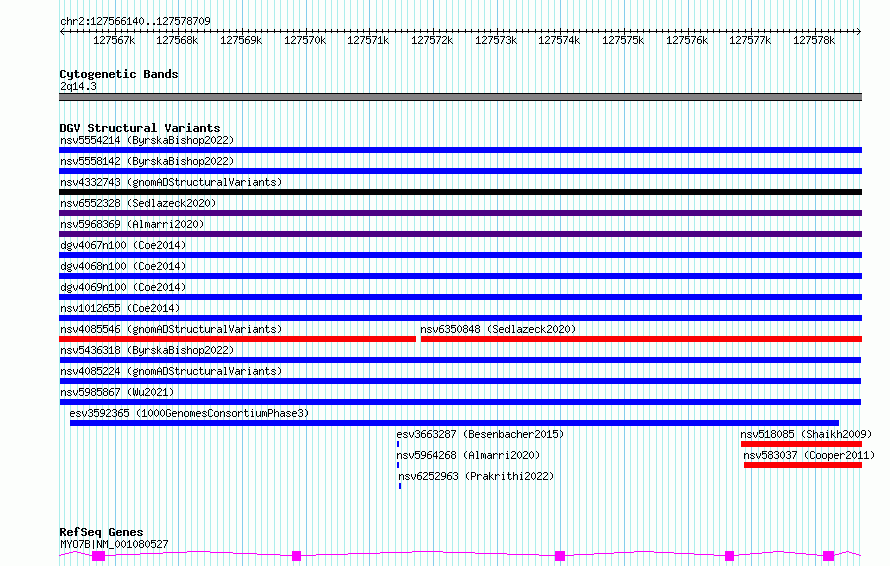Select the black nsv4332743 gnomAD variant bar
The height and width of the screenshot is (566, 890).
460,192
